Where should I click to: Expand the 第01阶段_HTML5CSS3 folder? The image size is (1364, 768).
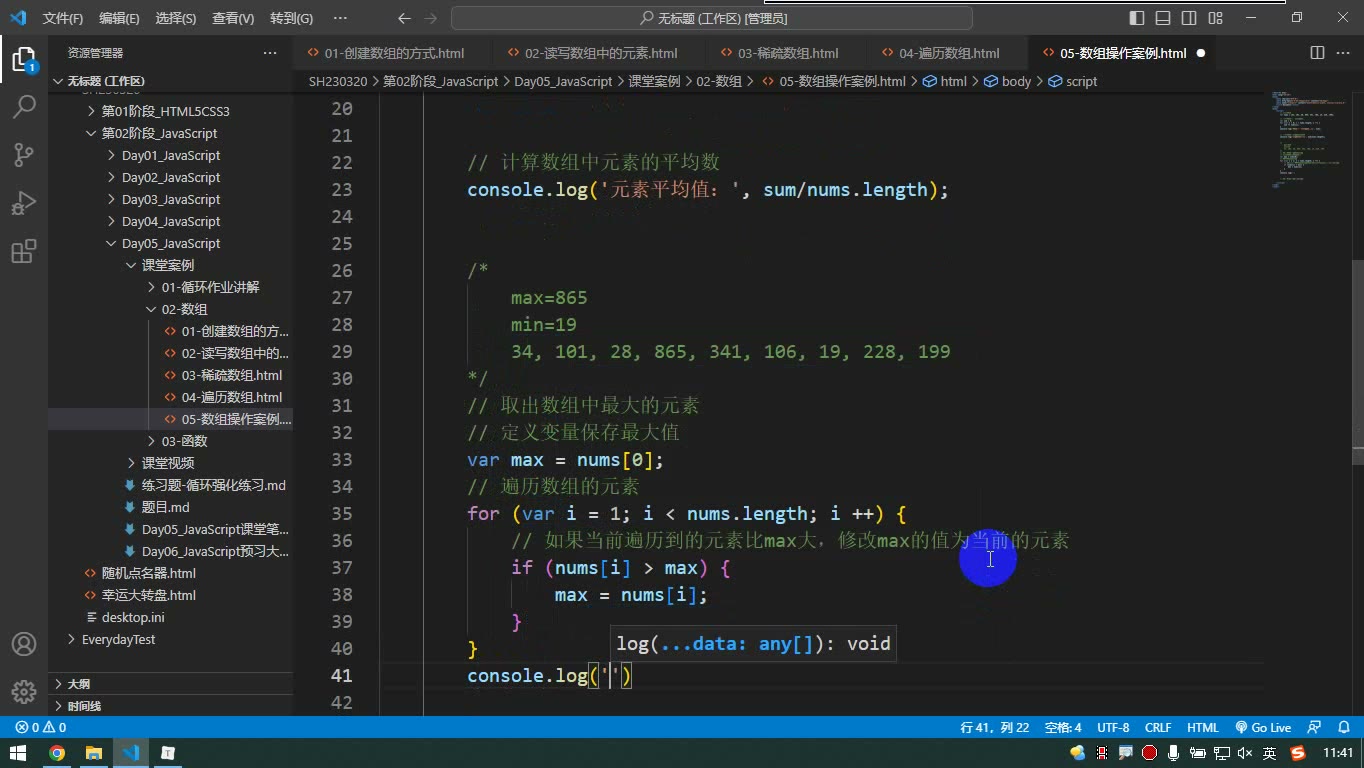click(x=165, y=111)
